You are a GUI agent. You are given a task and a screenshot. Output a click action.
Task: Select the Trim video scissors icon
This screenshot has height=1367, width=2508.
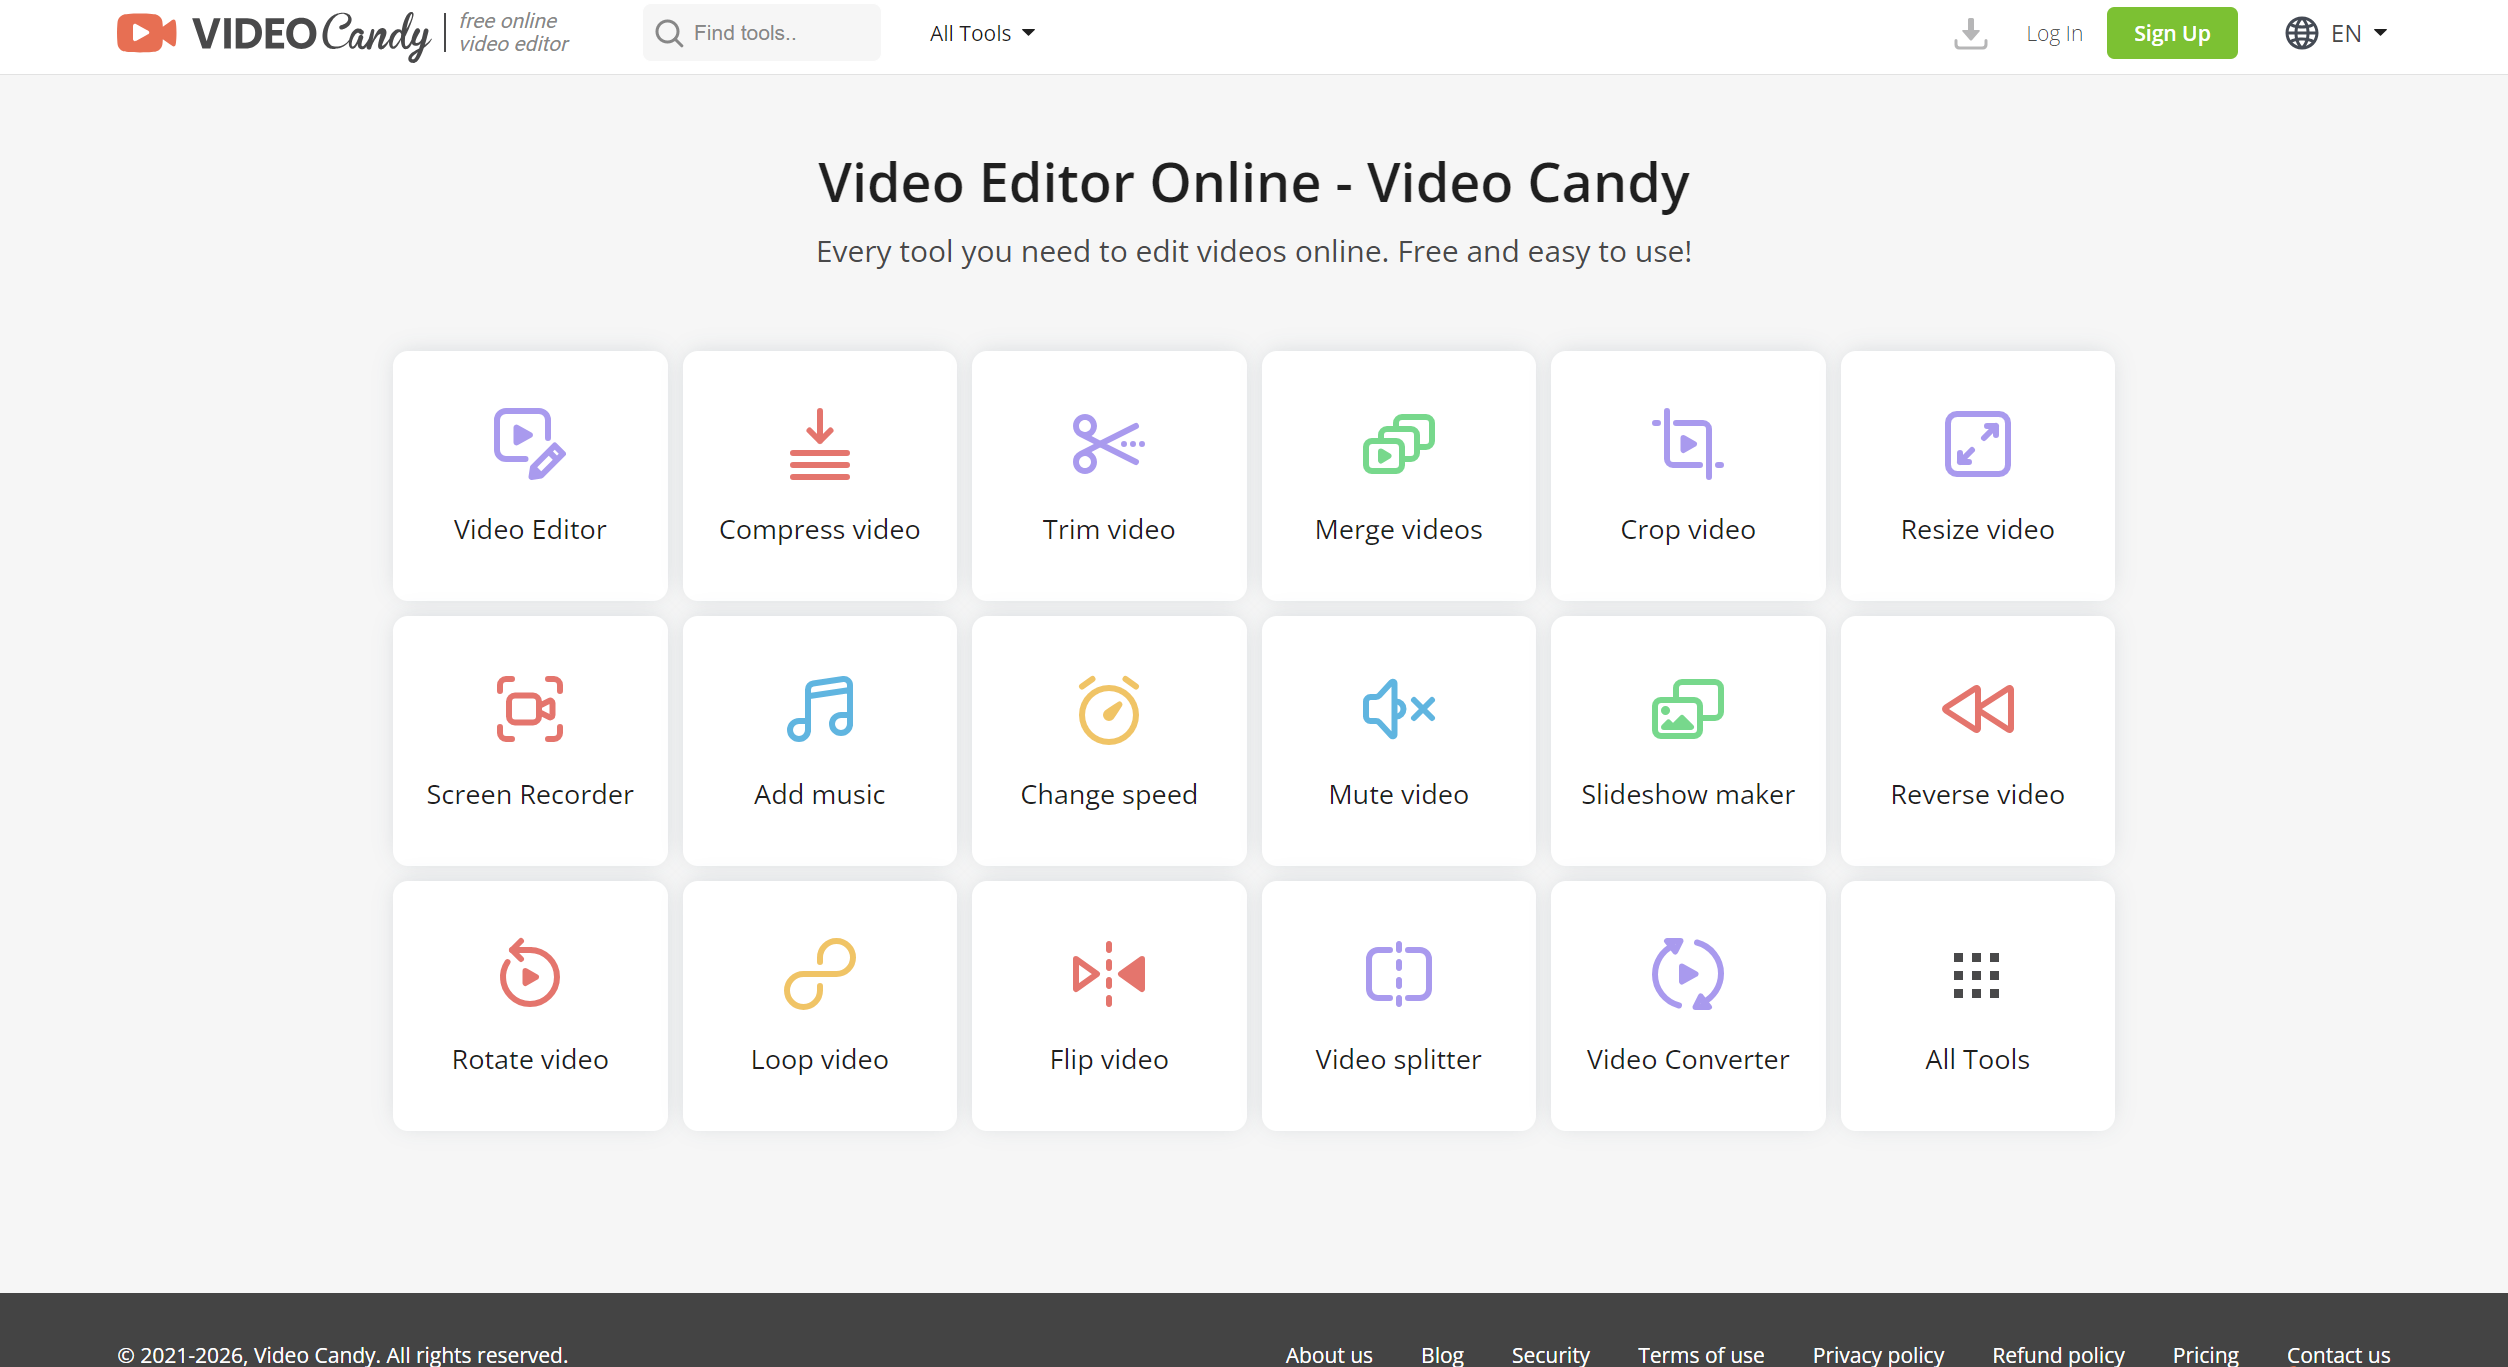(x=1108, y=444)
